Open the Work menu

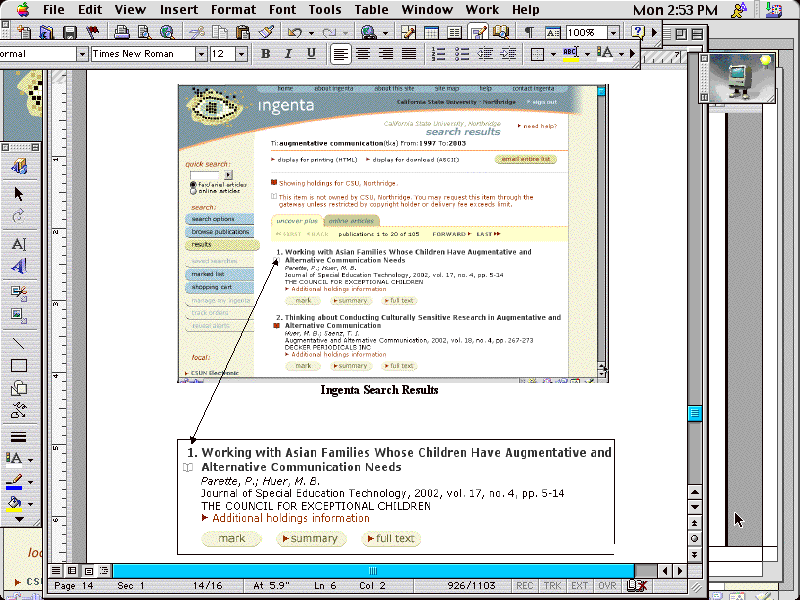[482, 10]
